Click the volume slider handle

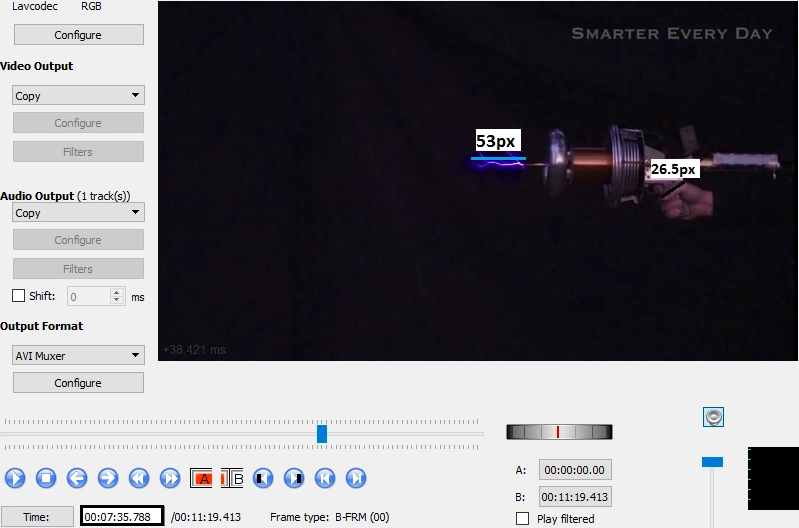pyautogui.click(x=712, y=462)
